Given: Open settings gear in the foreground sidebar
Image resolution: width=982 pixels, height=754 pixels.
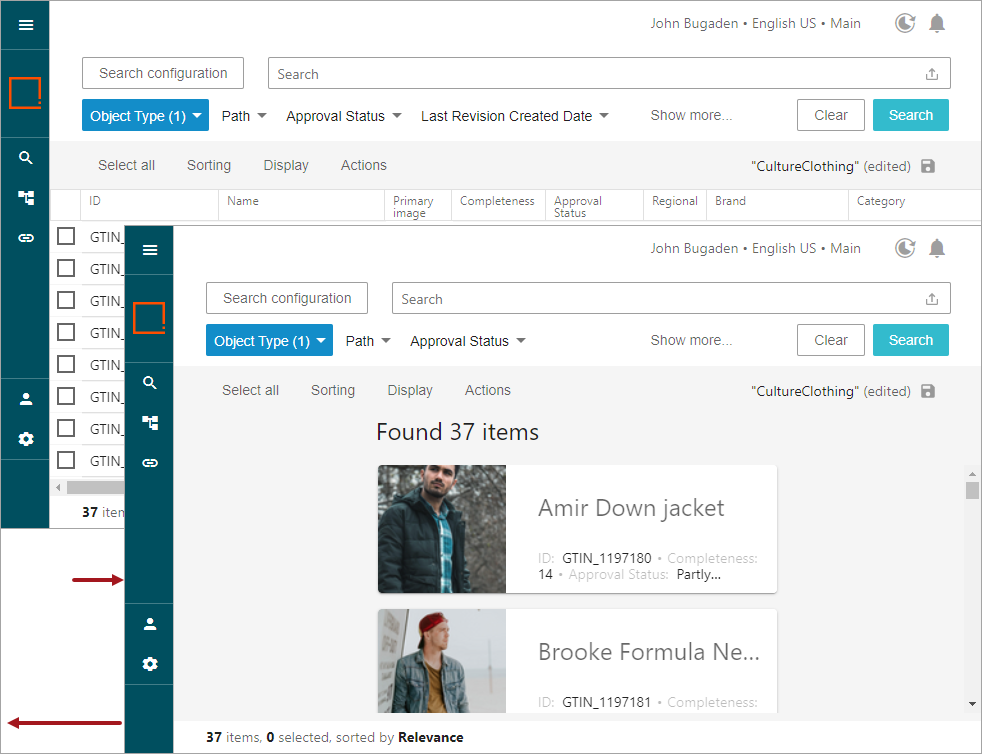Looking at the screenshot, I should (x=150, y=664).
